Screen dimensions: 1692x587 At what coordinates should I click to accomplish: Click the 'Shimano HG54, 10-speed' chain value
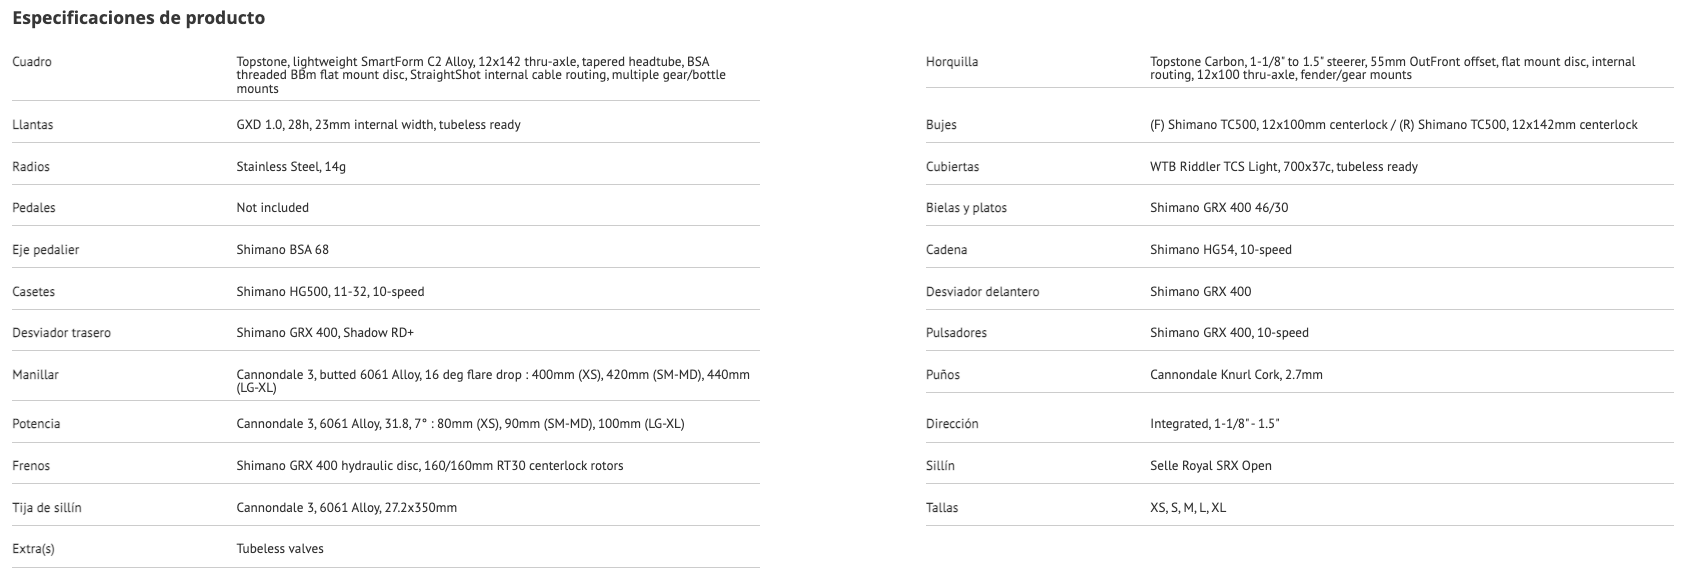(x=1220, y=250)
